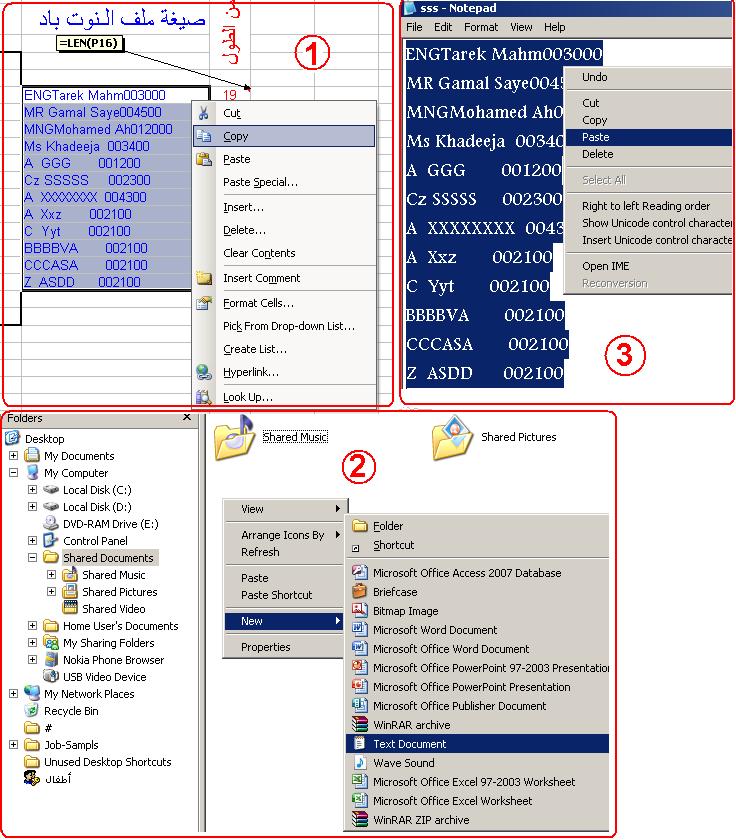Click the Control Panel icon in tree
Viewport: 736px width, 840px height.
tap(51, 541)
